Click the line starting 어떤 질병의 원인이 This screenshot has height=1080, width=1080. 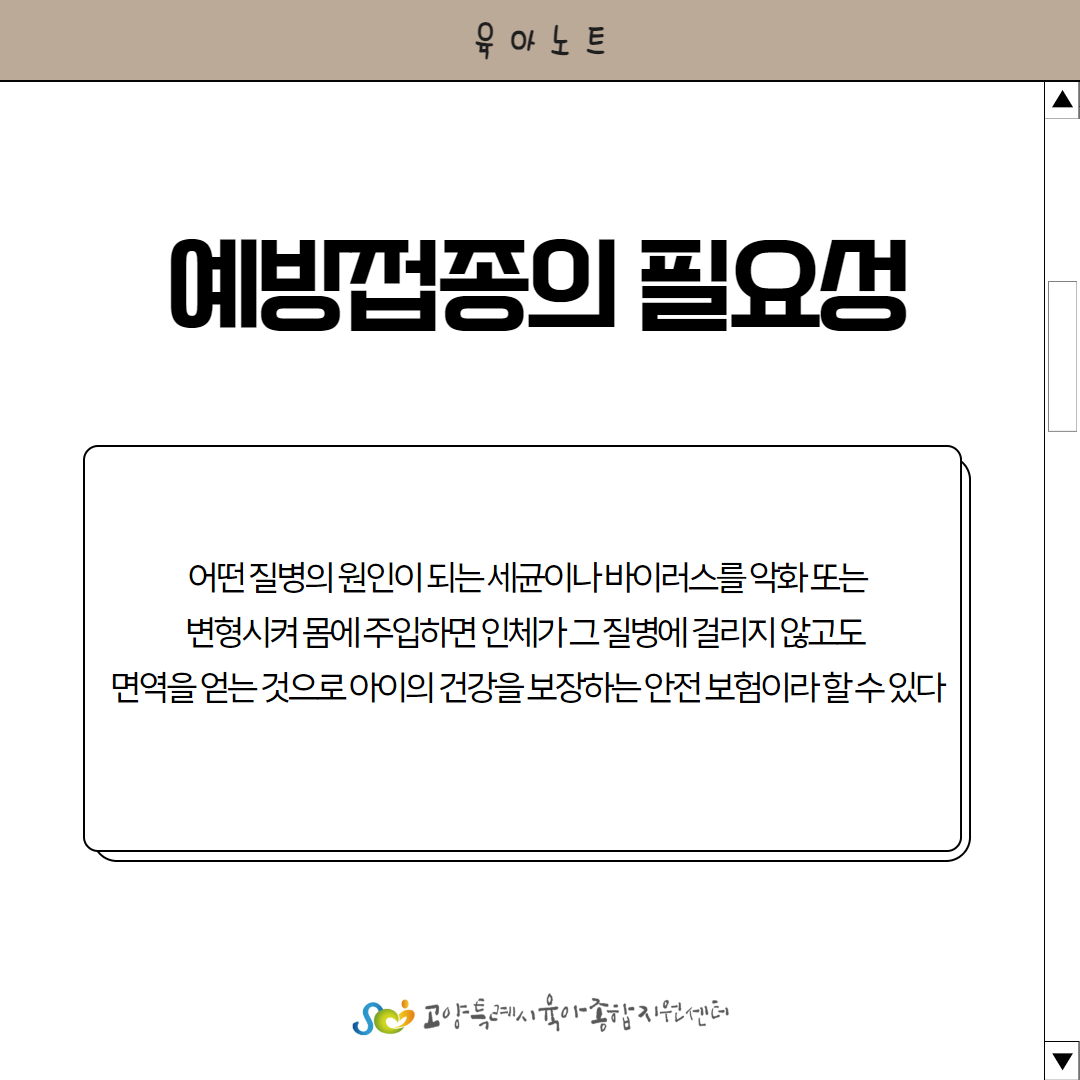(528, 577)
